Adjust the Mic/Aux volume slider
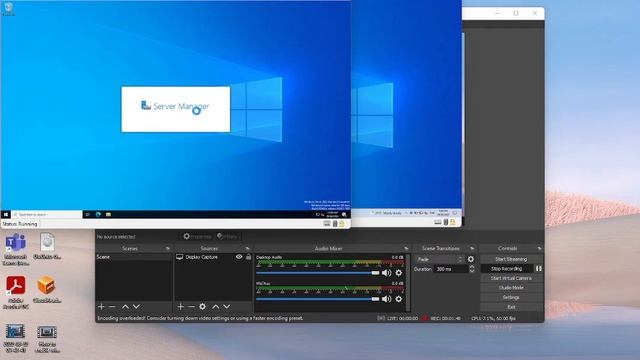This screenshot has width=640, height=360. (318, 299)
